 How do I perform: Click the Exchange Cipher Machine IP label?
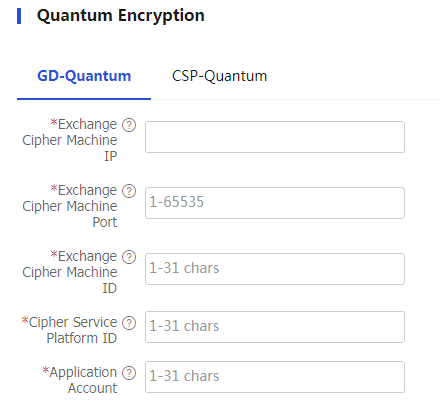coord(70,140)
